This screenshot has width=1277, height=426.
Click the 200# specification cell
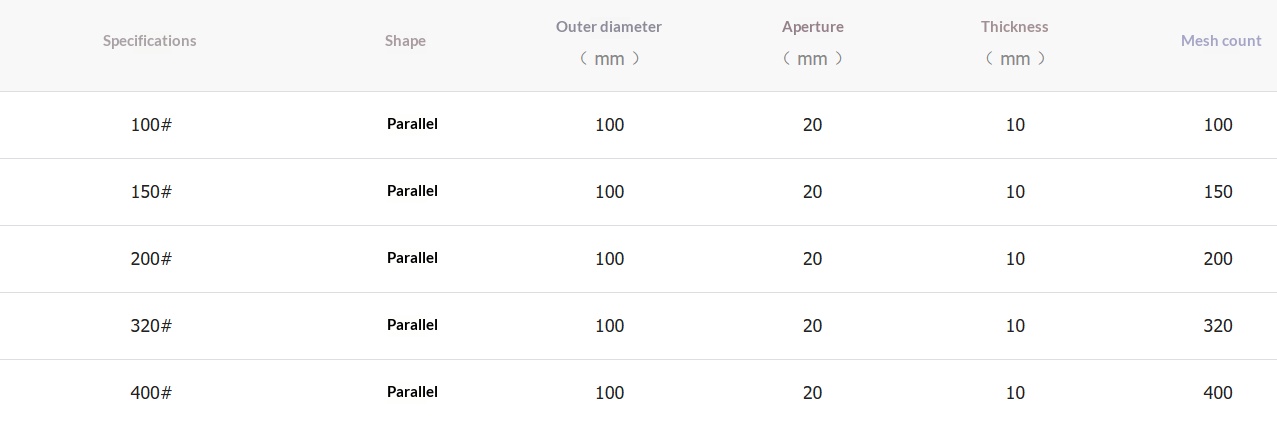click(151, 259)
